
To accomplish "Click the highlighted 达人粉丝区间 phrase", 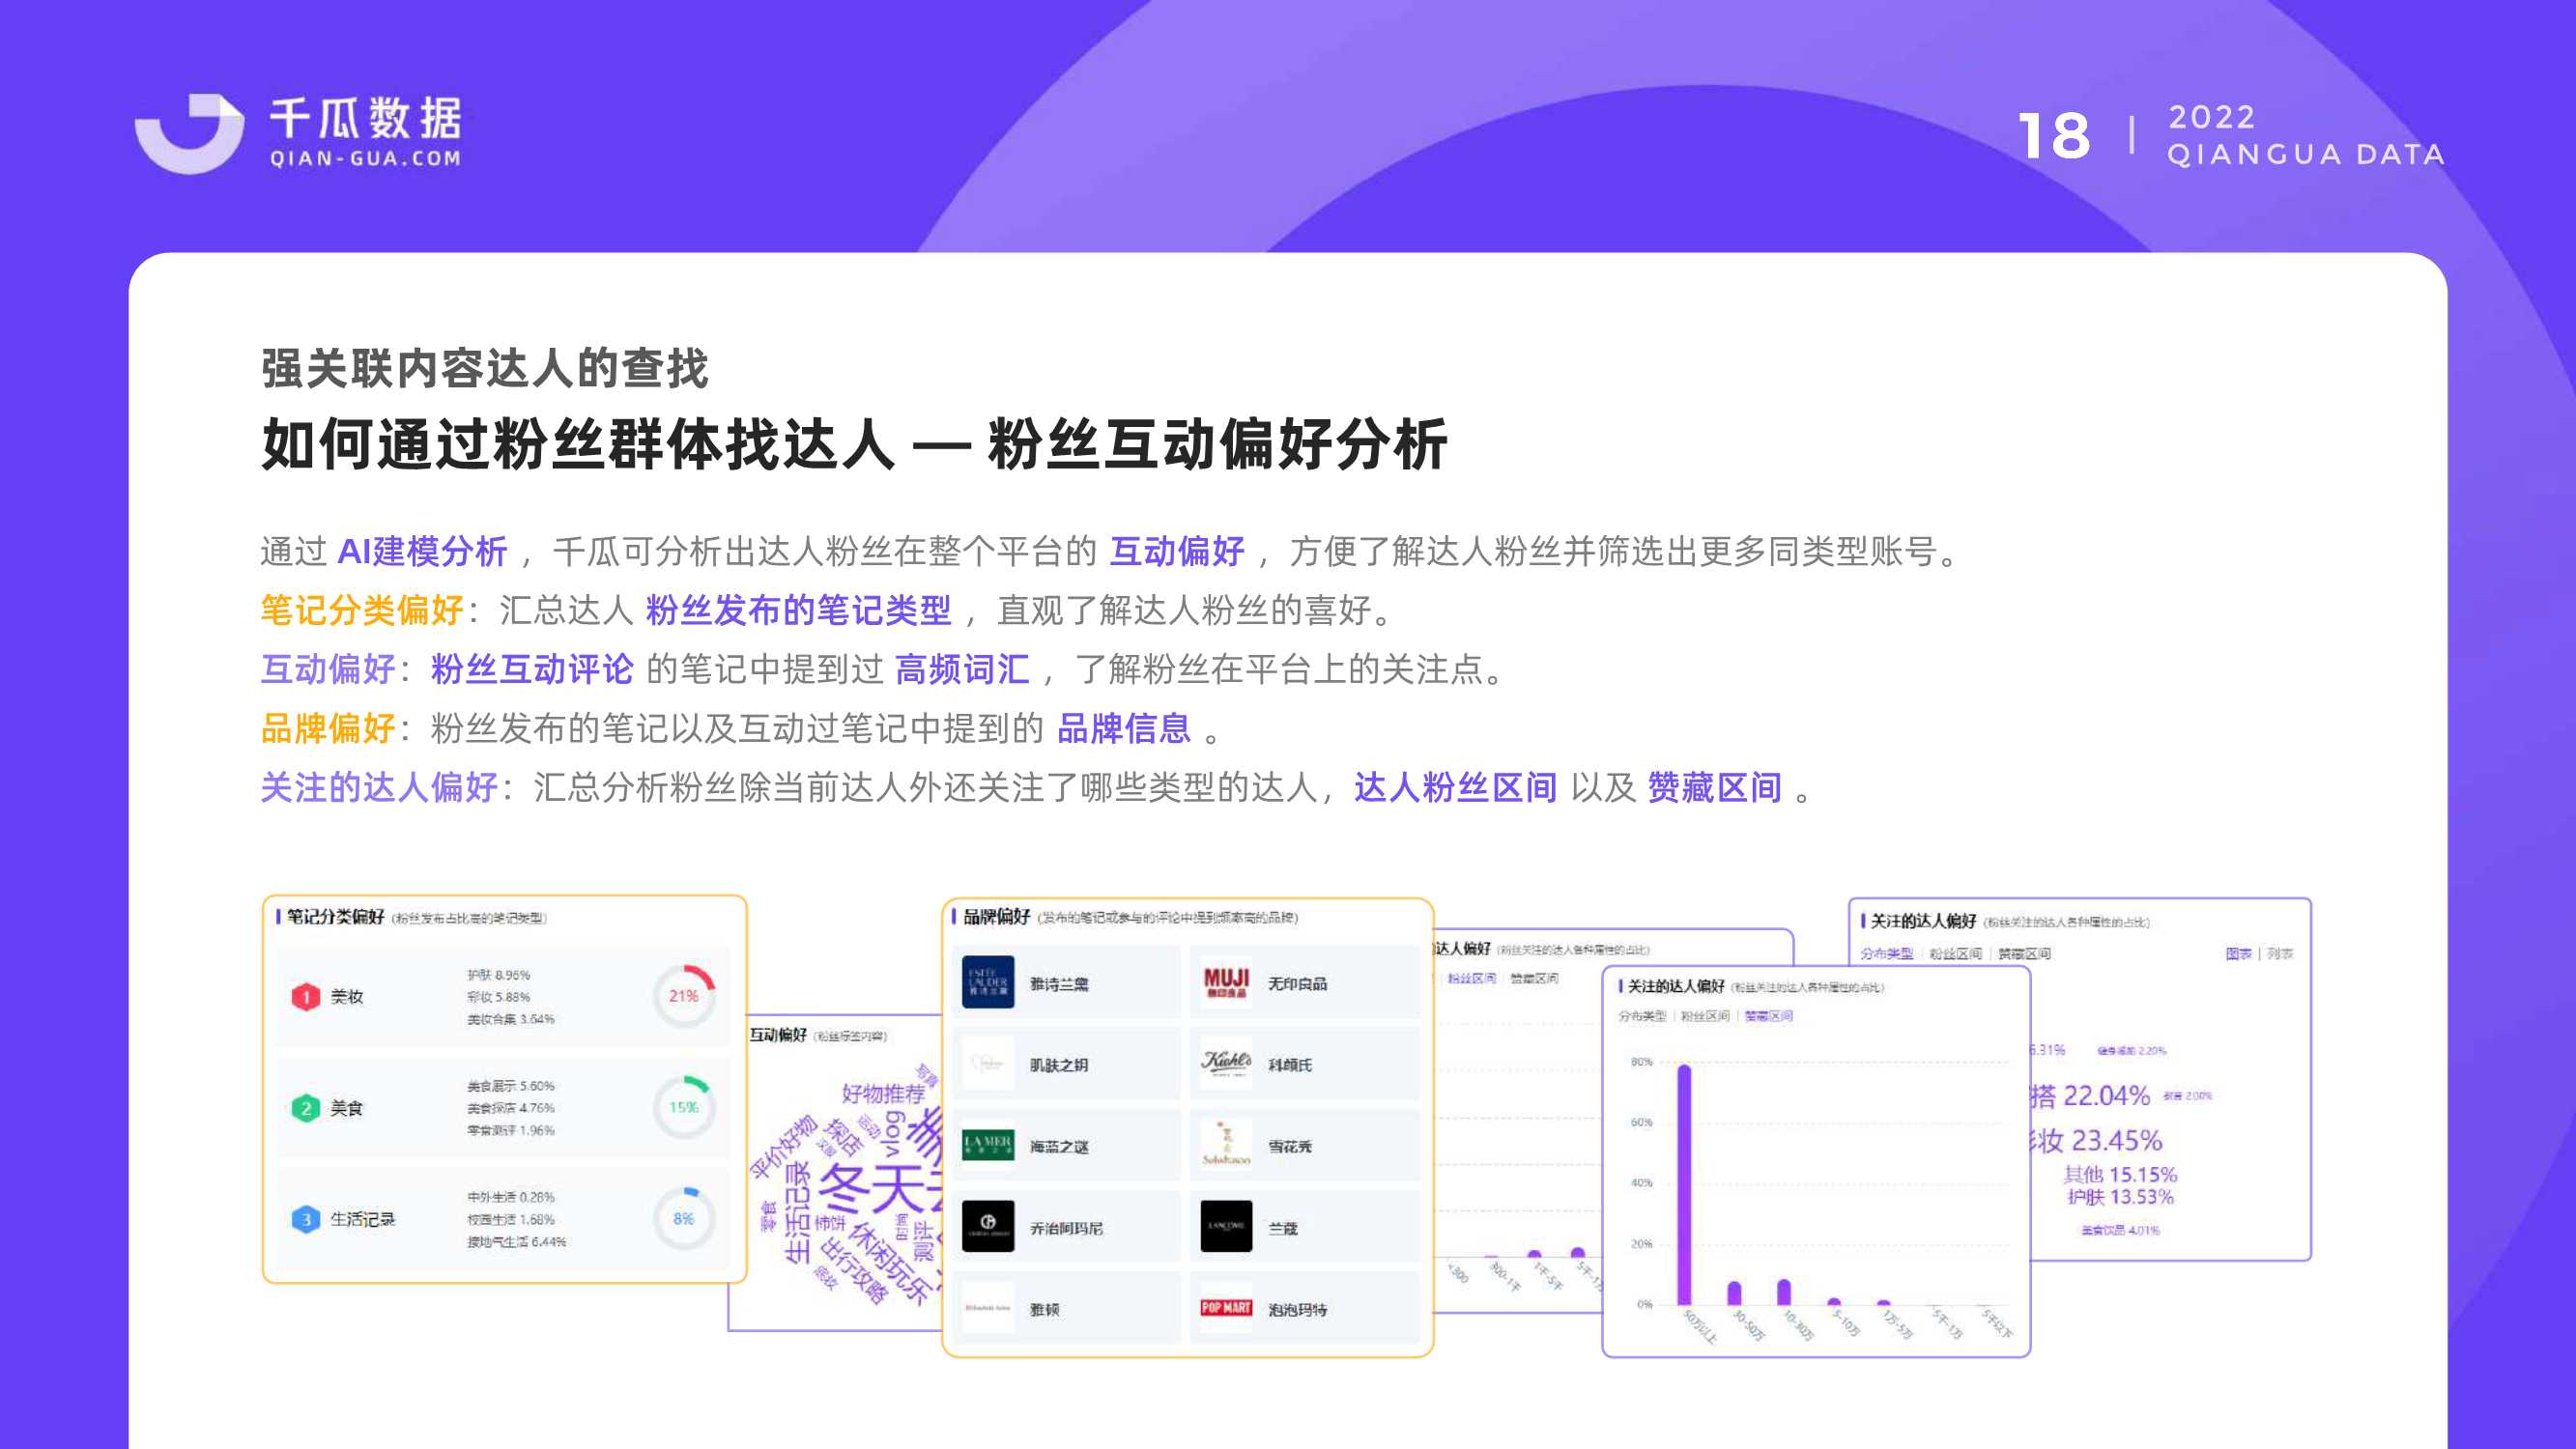I will pyautogui.click(x=1455, y=788).
